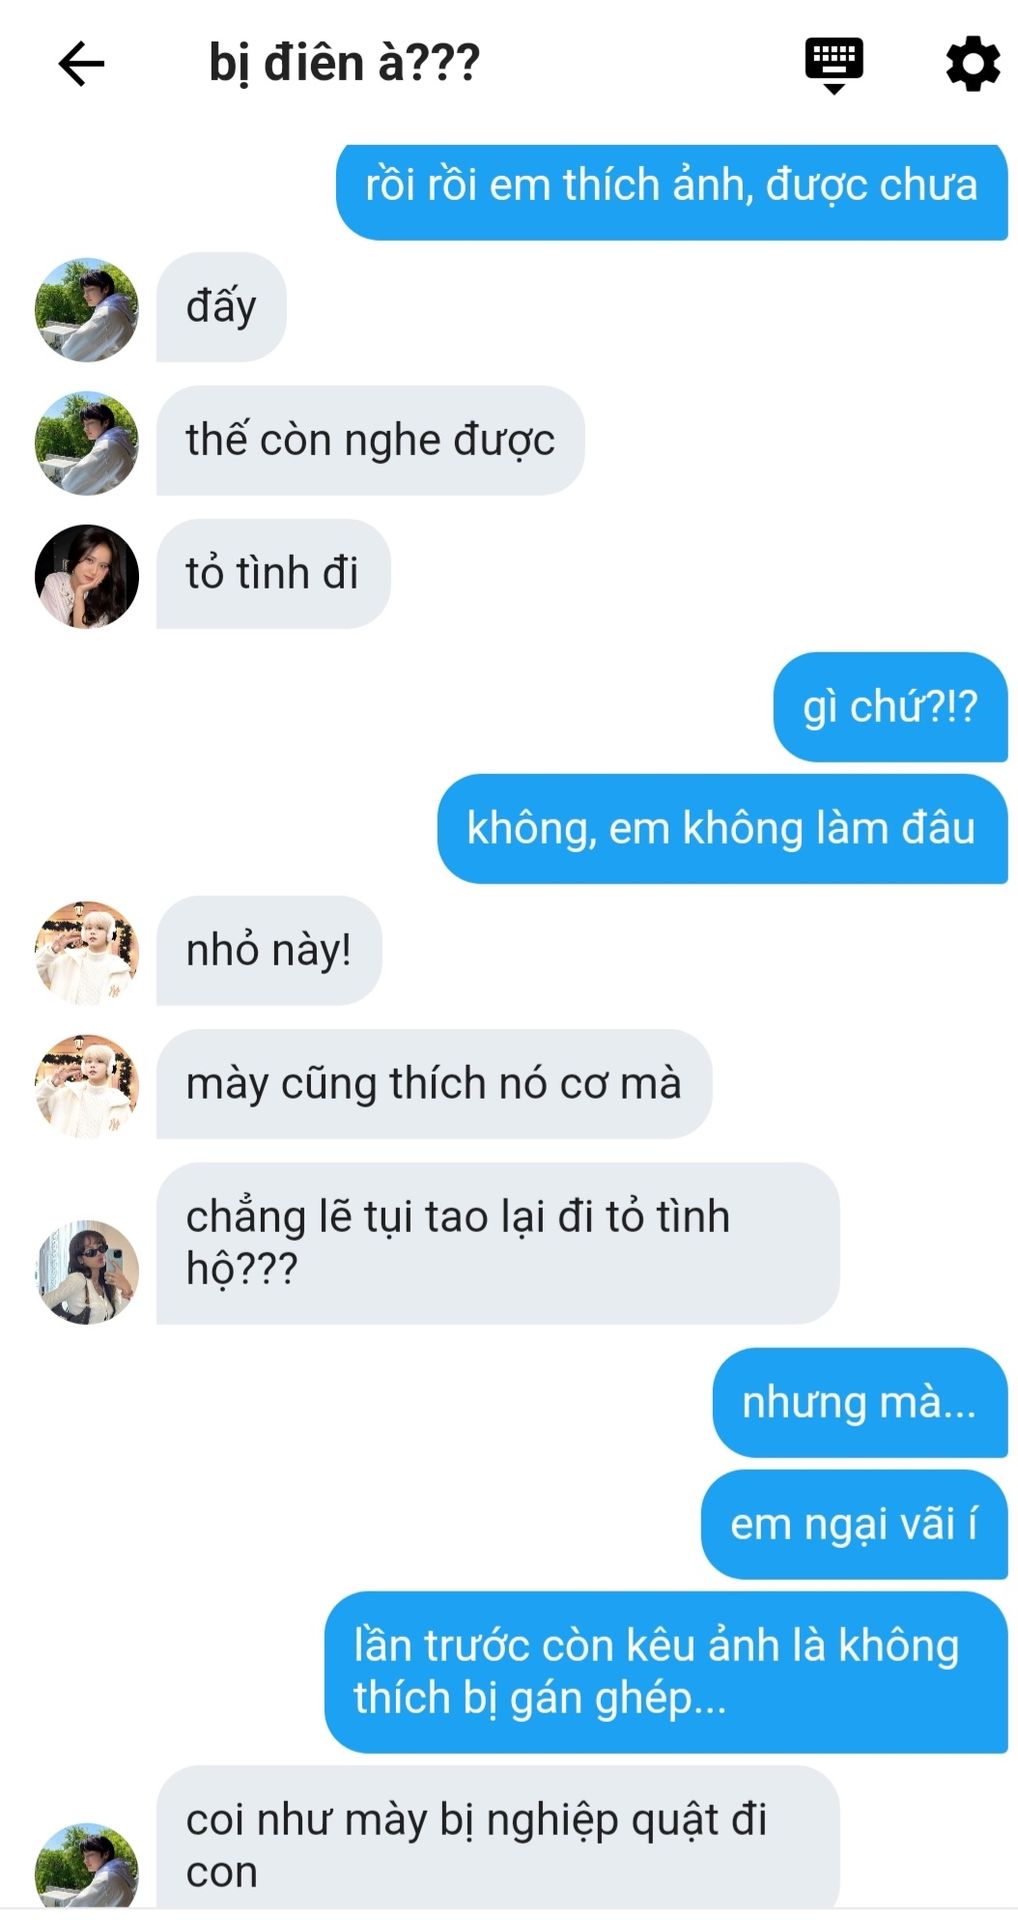
Task: Open the settings gear icon
Action: point(972,64)
